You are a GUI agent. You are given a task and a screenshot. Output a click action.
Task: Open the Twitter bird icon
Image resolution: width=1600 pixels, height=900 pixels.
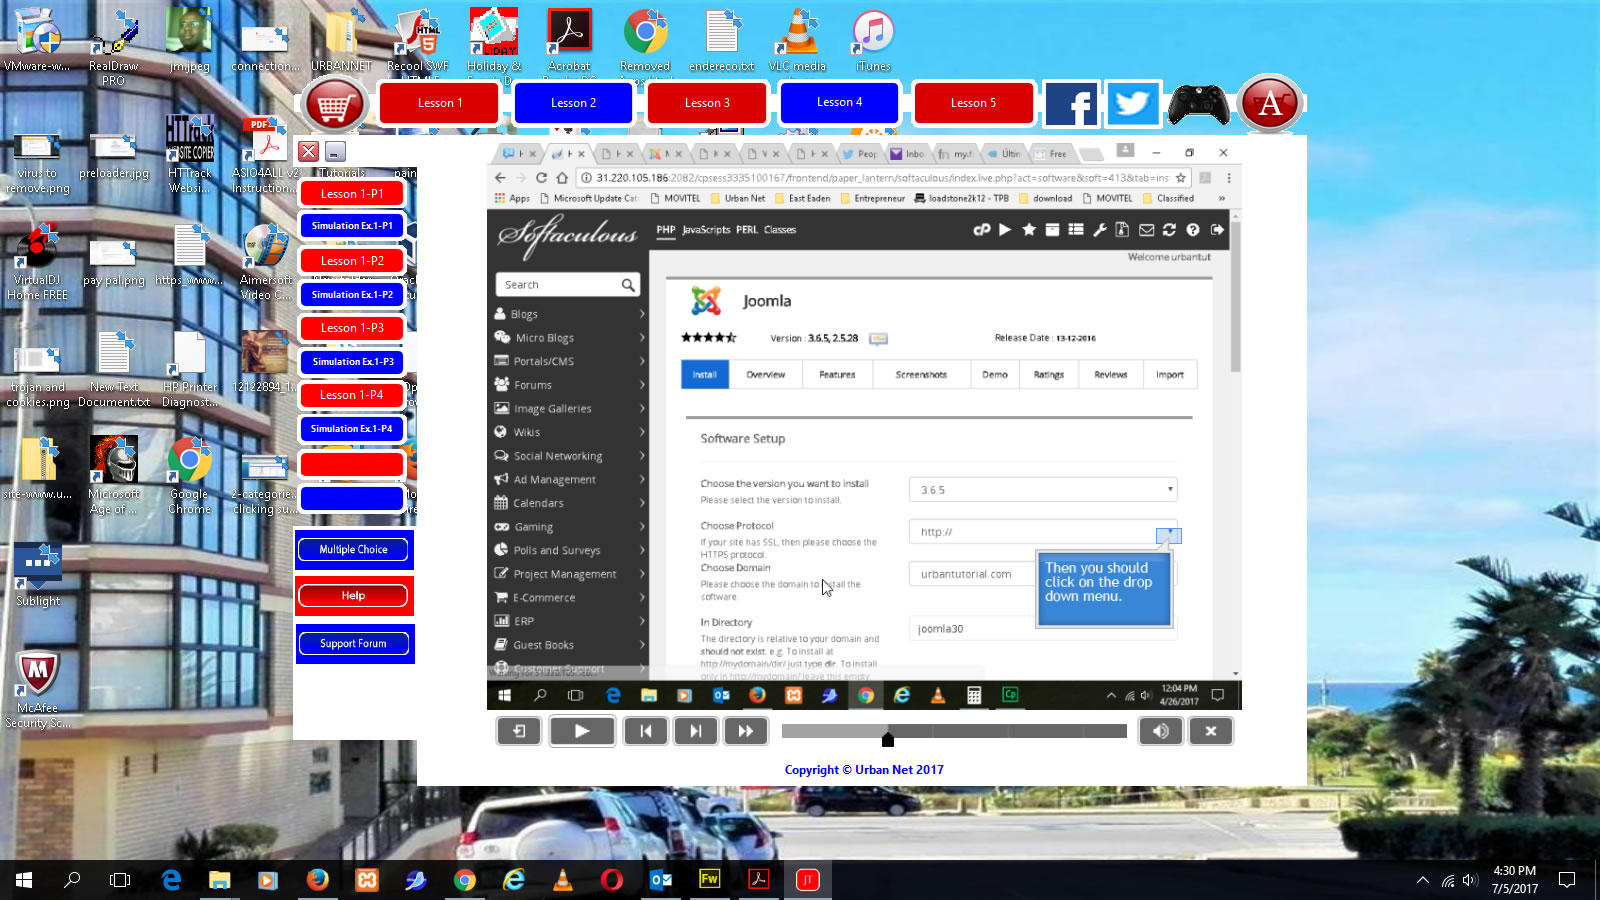click(x=1132, y=103)
